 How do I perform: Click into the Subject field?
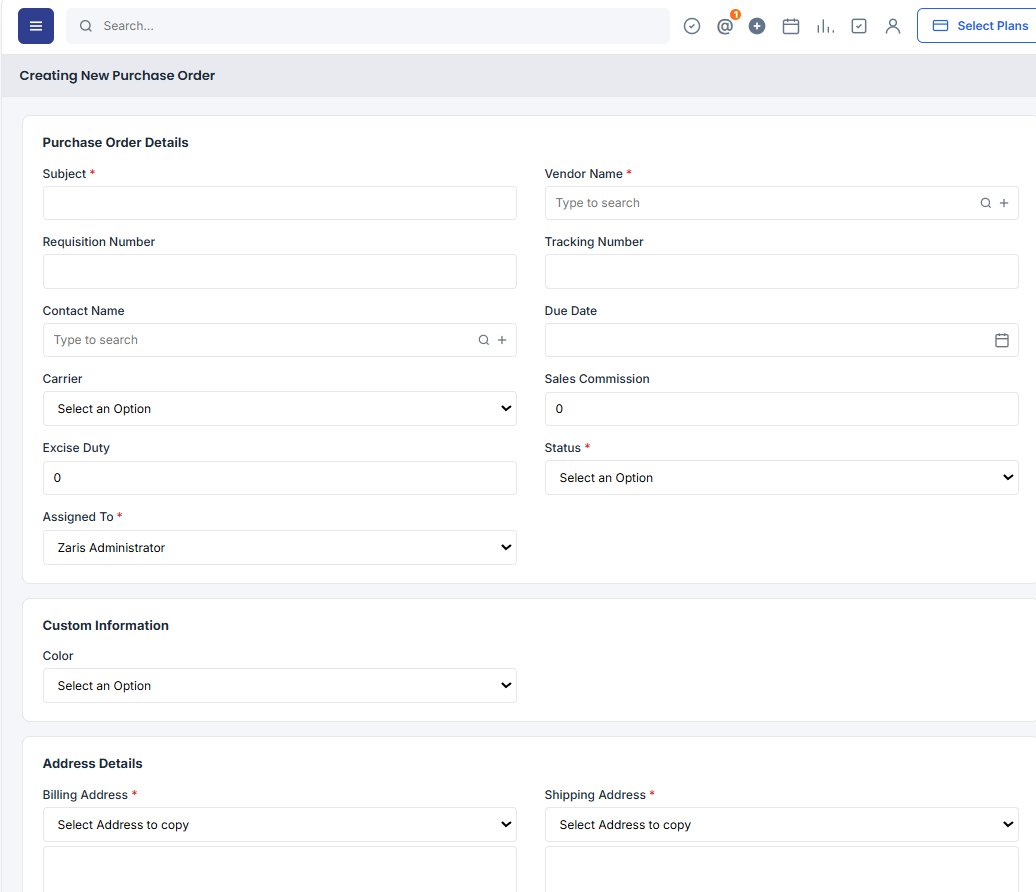(x=279, y=203)
